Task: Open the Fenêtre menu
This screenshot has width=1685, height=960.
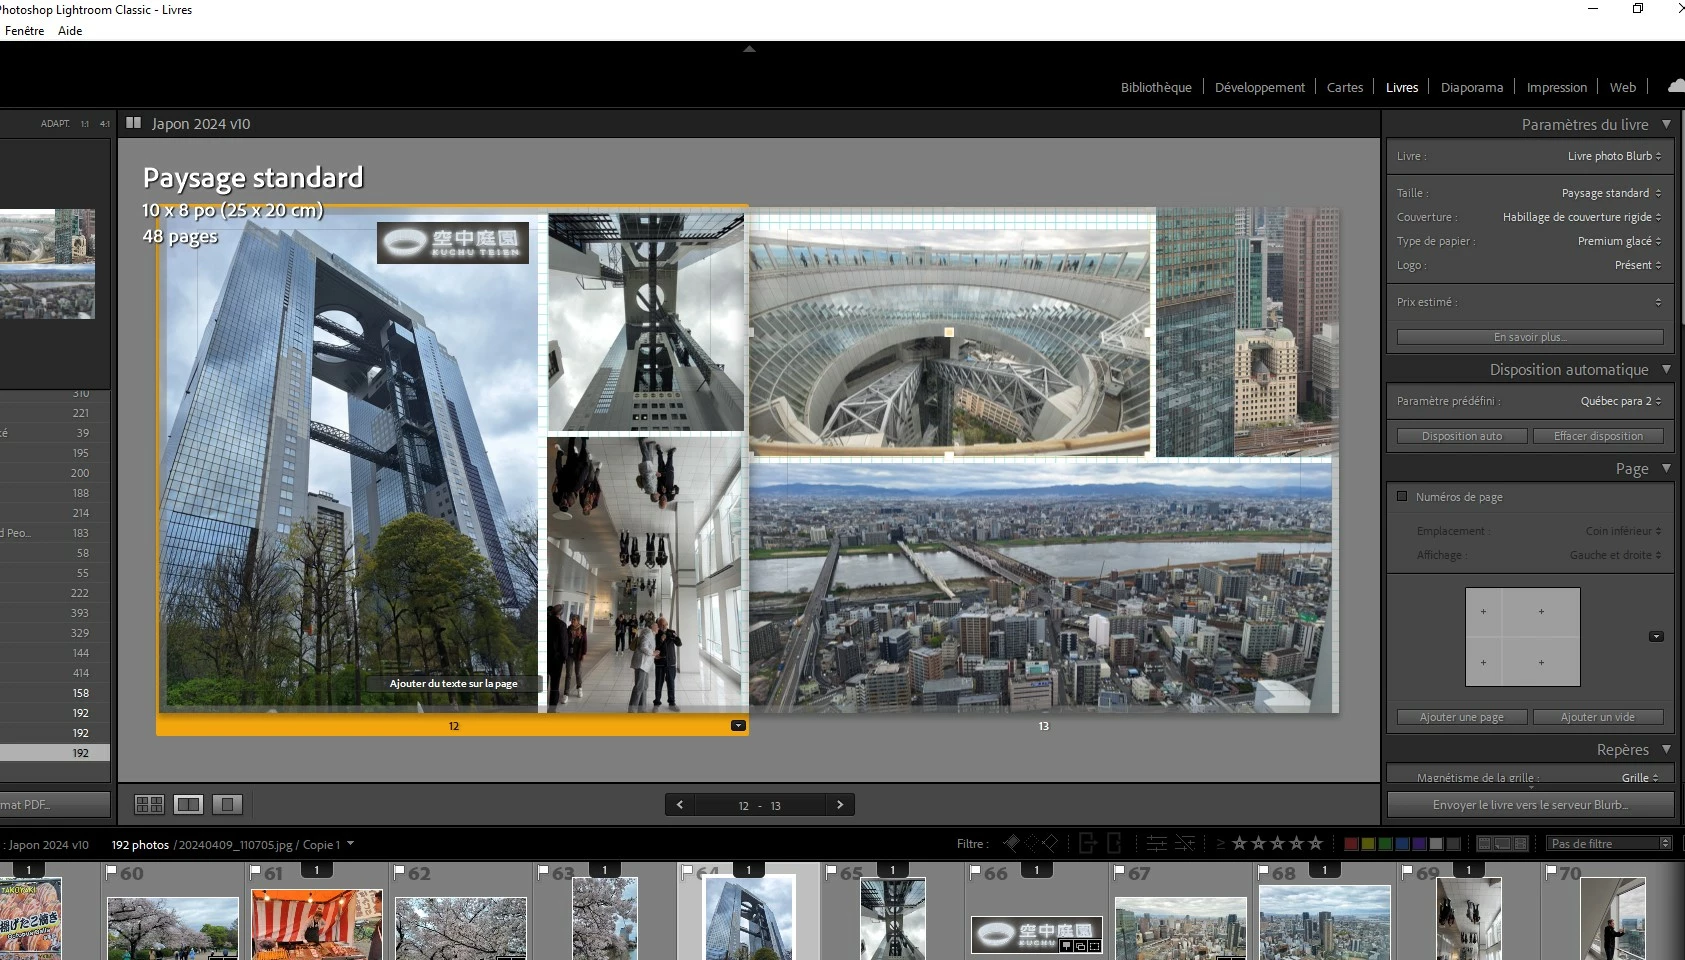Action: tap(24, 31)
